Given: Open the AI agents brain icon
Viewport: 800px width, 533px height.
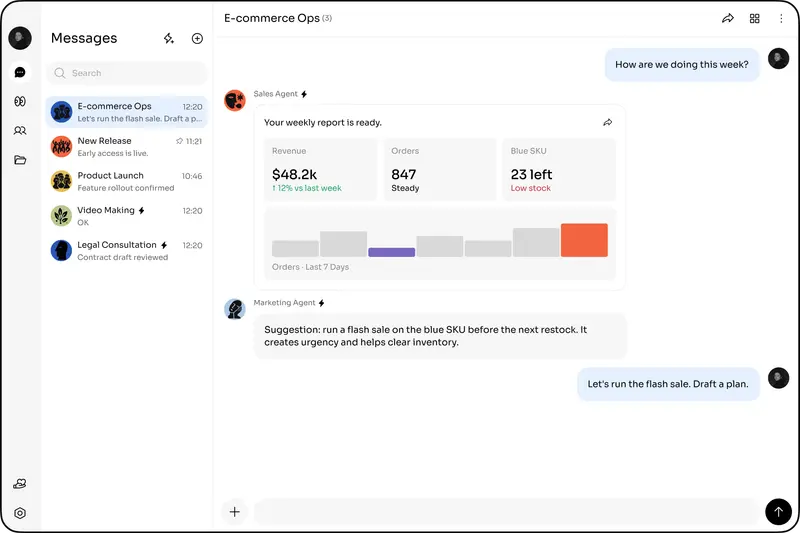Looking at the screenshot, I should [20, 101].
